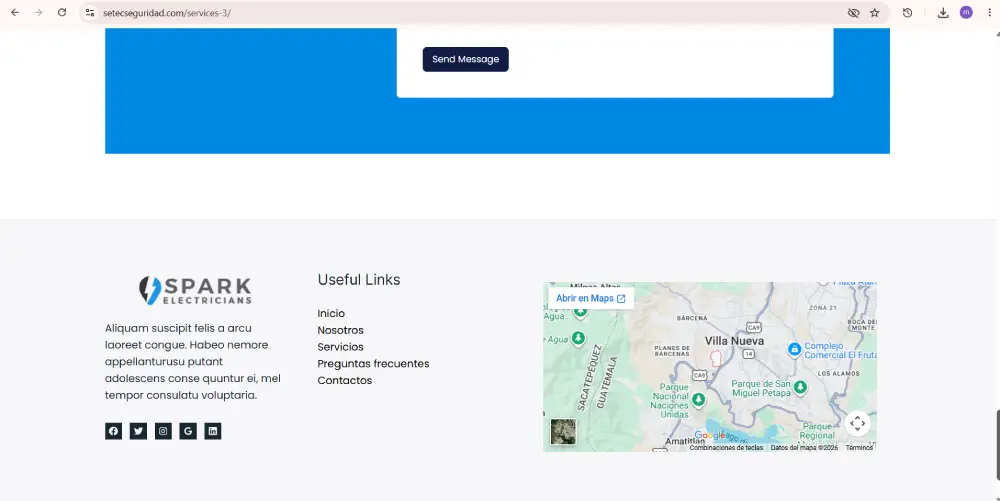Open the Instagram social icon
The height and width of the screenshot is (501, 1000).
163,431
